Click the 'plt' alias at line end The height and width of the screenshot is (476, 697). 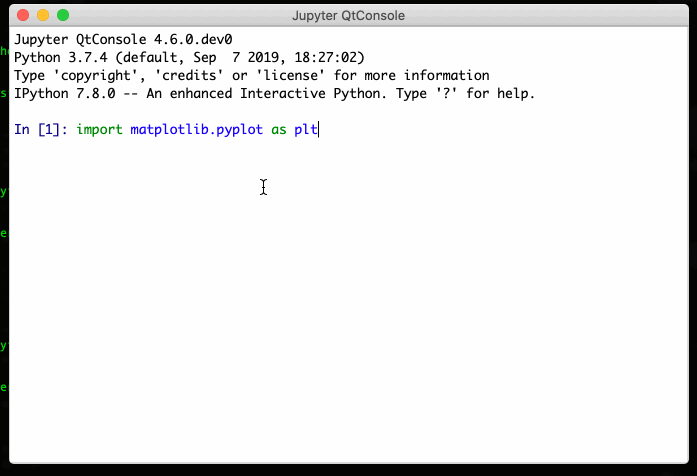[x=306, y=130]
